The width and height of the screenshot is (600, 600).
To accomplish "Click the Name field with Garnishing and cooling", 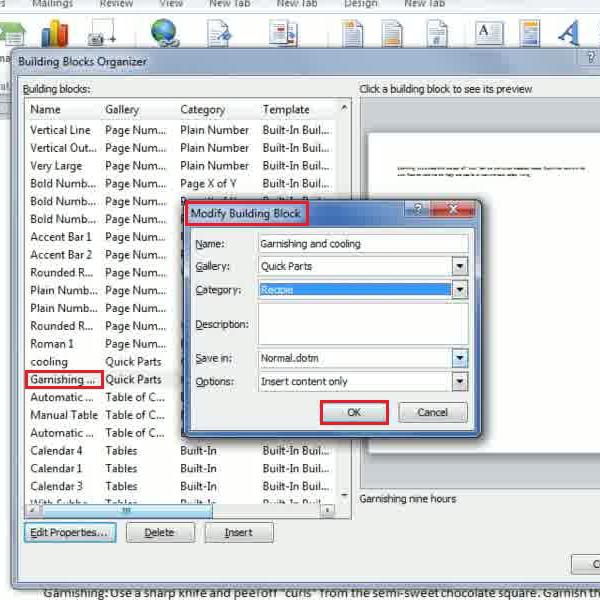I will pos(363,244).
